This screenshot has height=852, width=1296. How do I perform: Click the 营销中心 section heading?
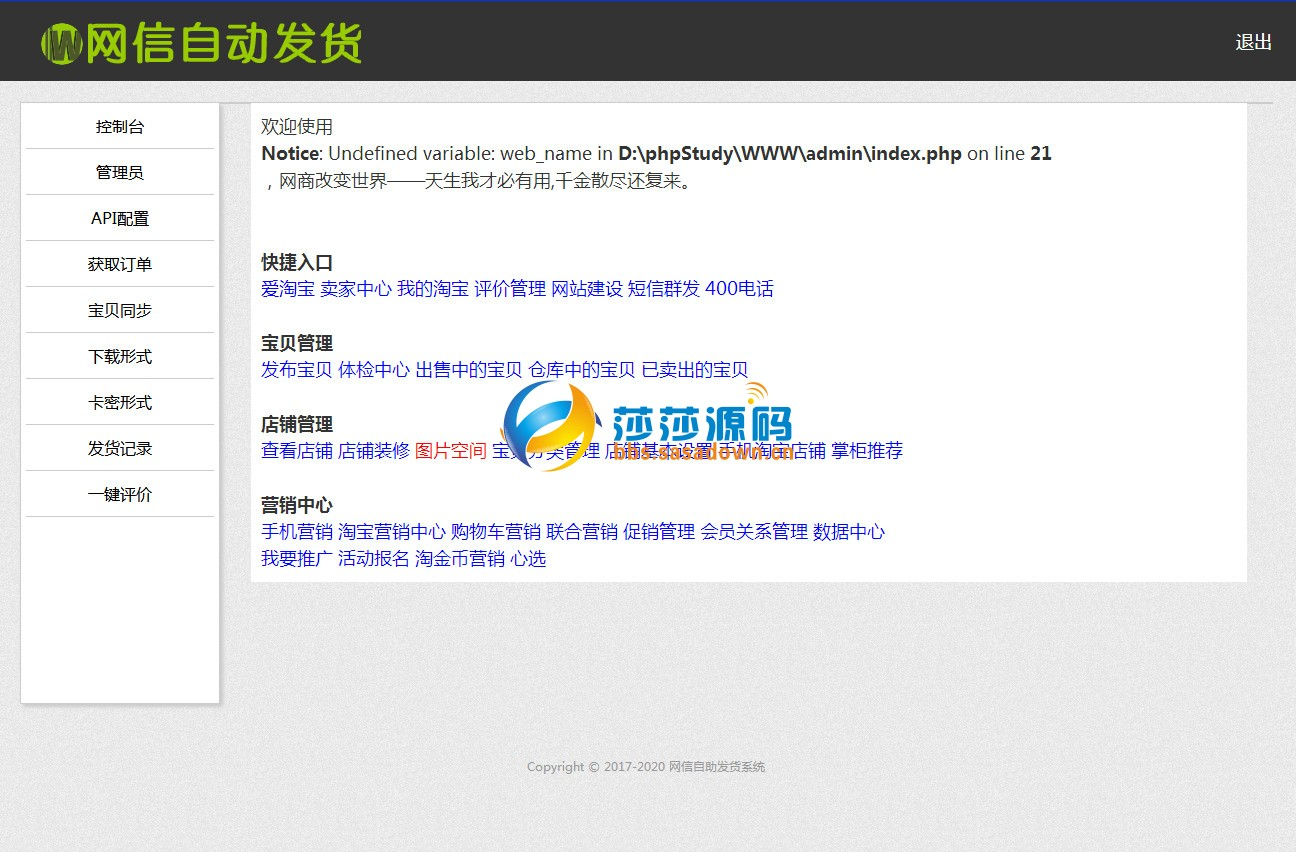(x=297, y=506)
